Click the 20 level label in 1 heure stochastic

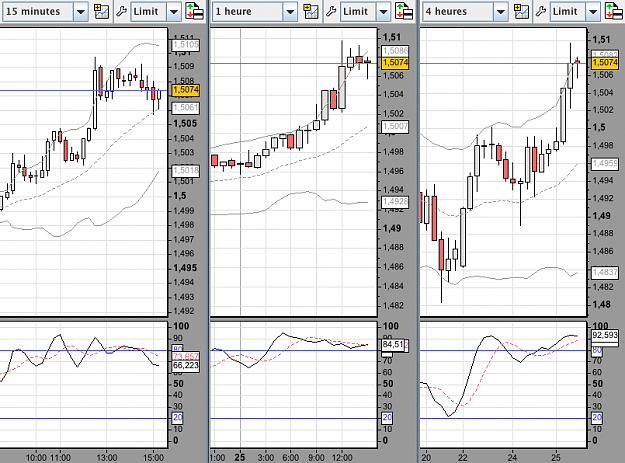click(387, 418)
